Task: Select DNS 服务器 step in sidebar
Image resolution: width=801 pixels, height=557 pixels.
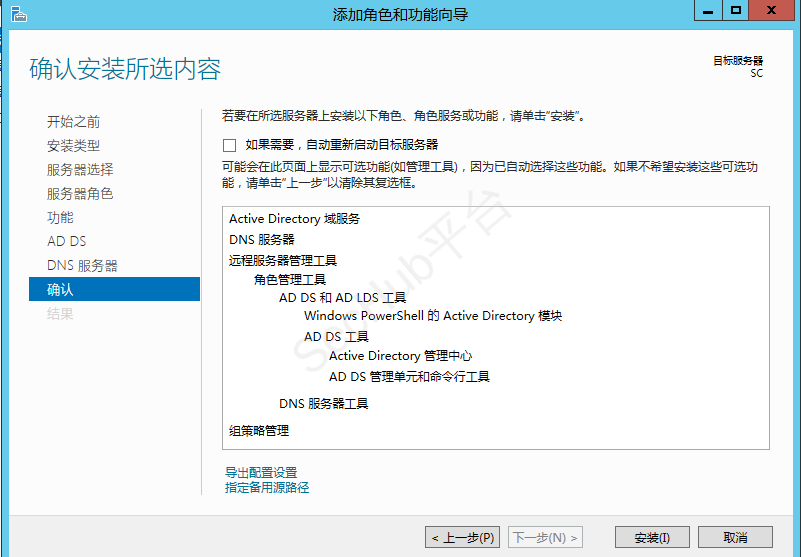Action: click(82, 266)
